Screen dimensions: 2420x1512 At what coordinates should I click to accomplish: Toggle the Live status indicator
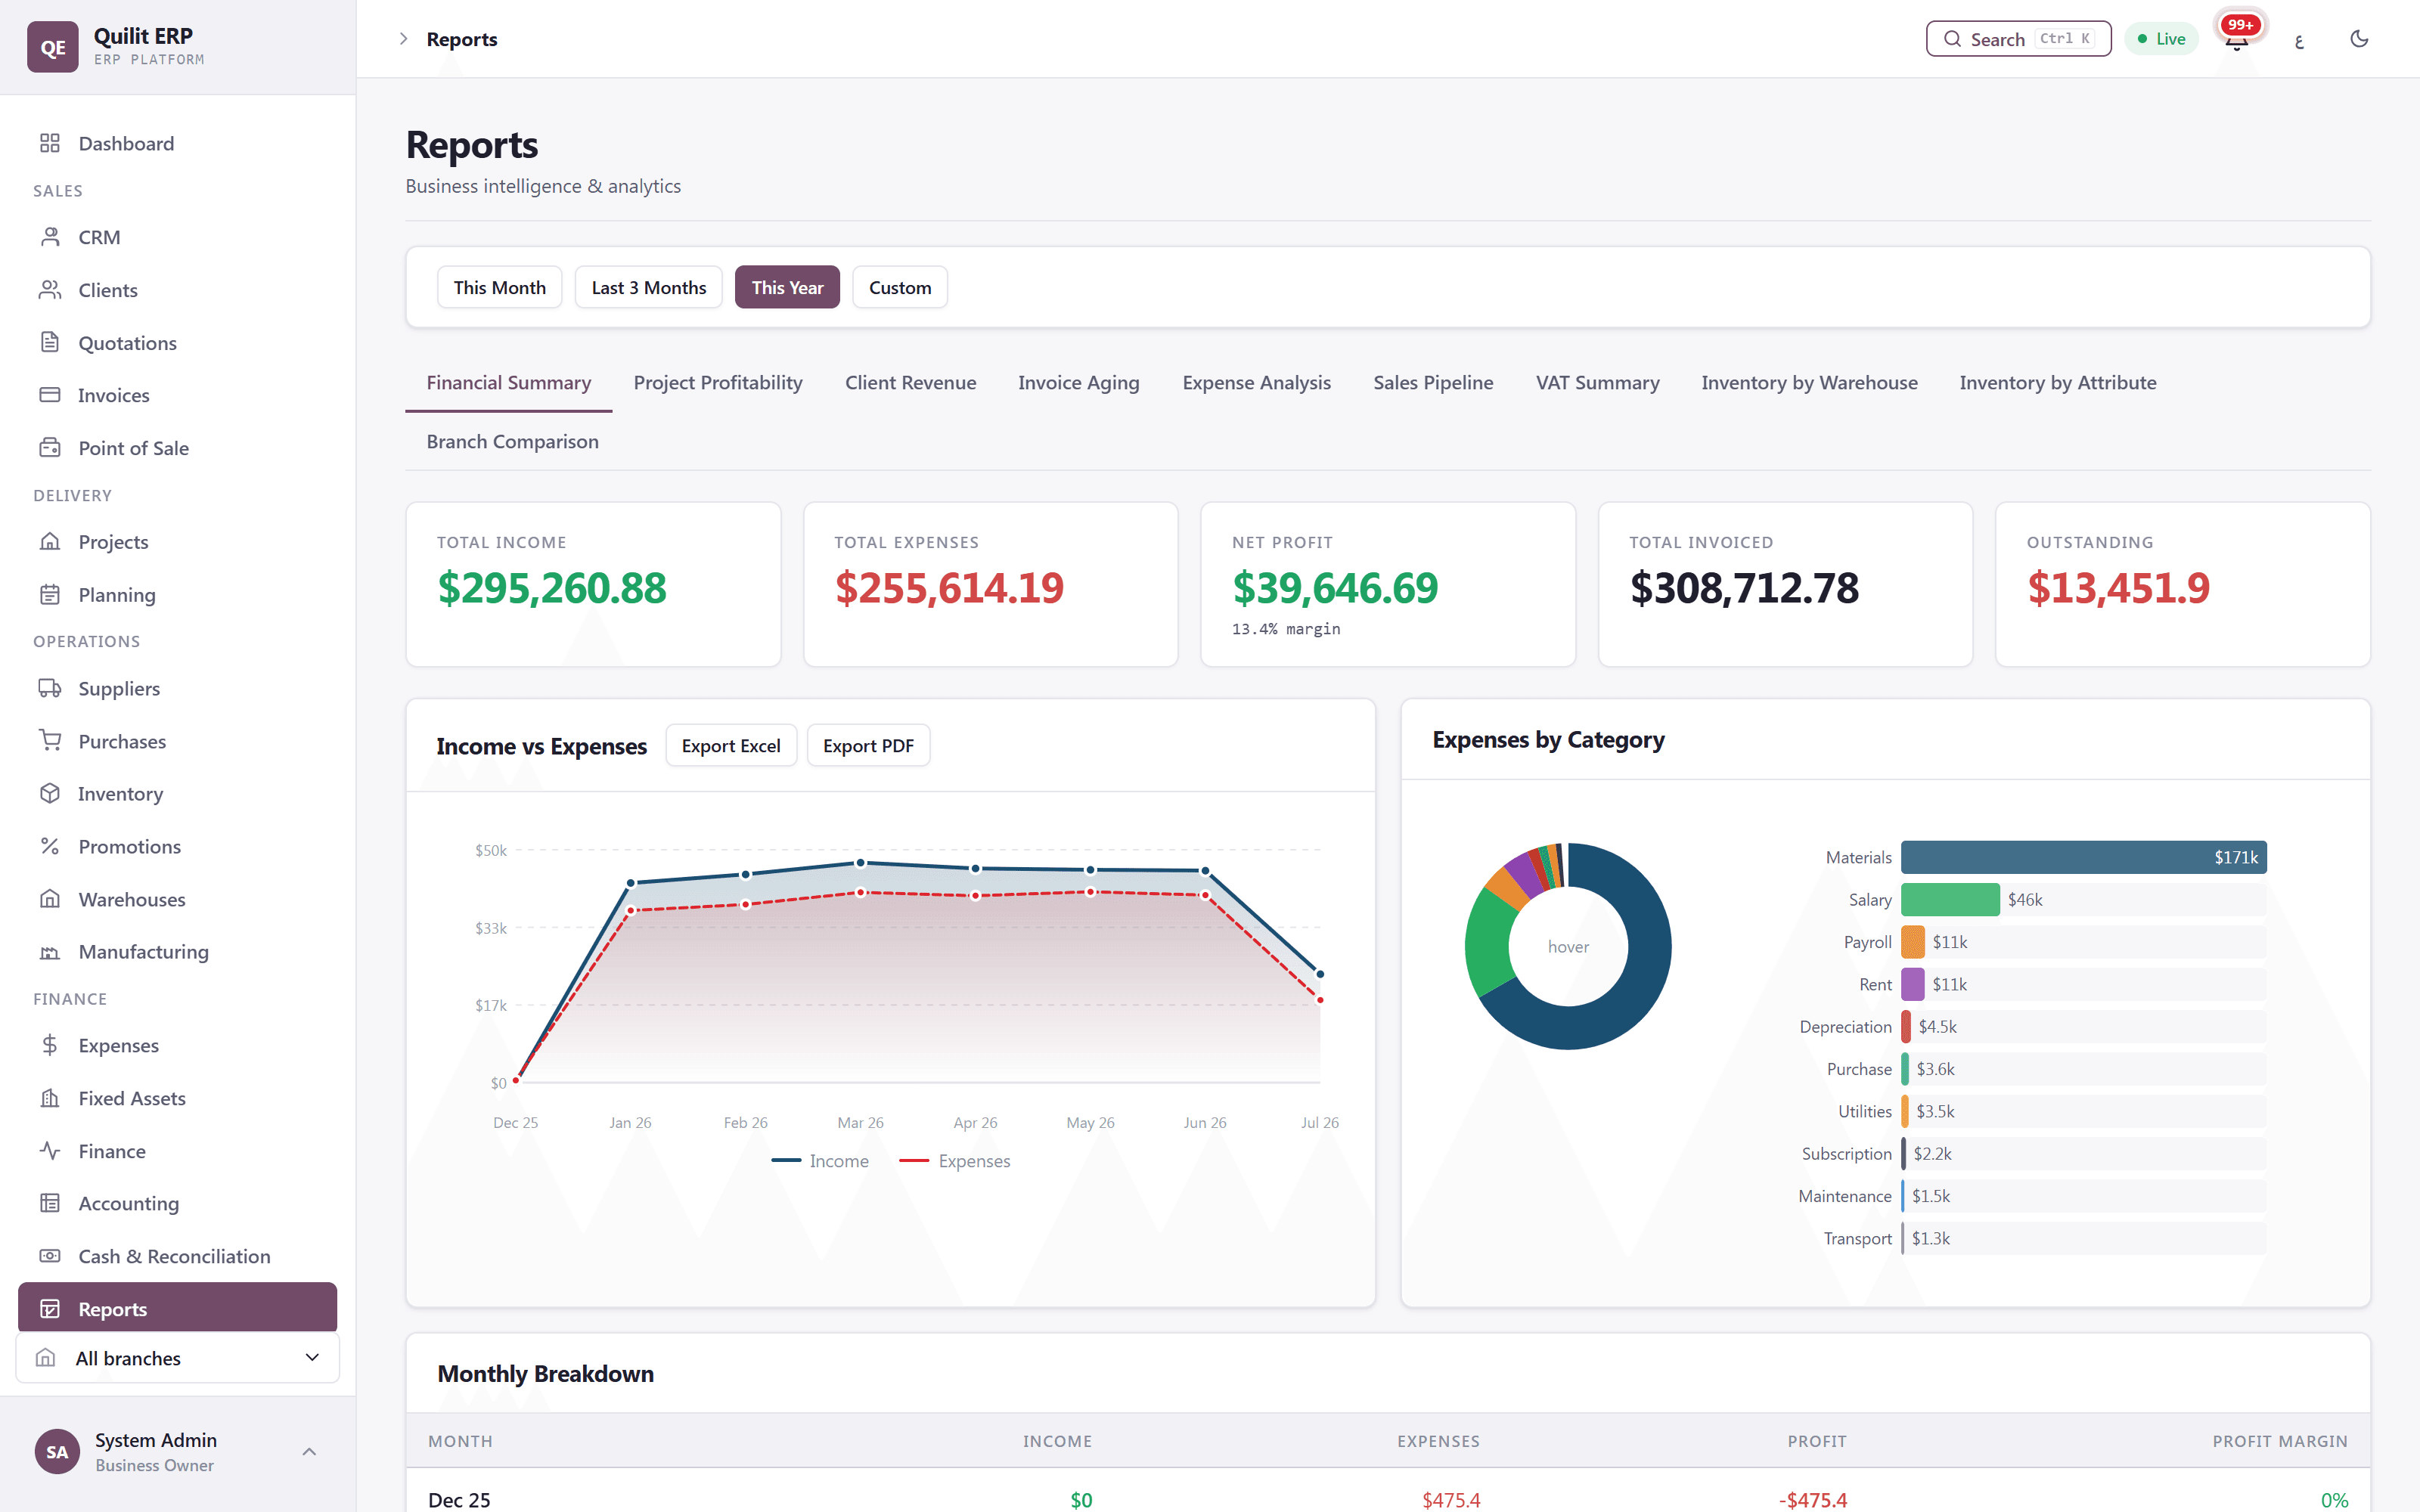click(2161, 39)
